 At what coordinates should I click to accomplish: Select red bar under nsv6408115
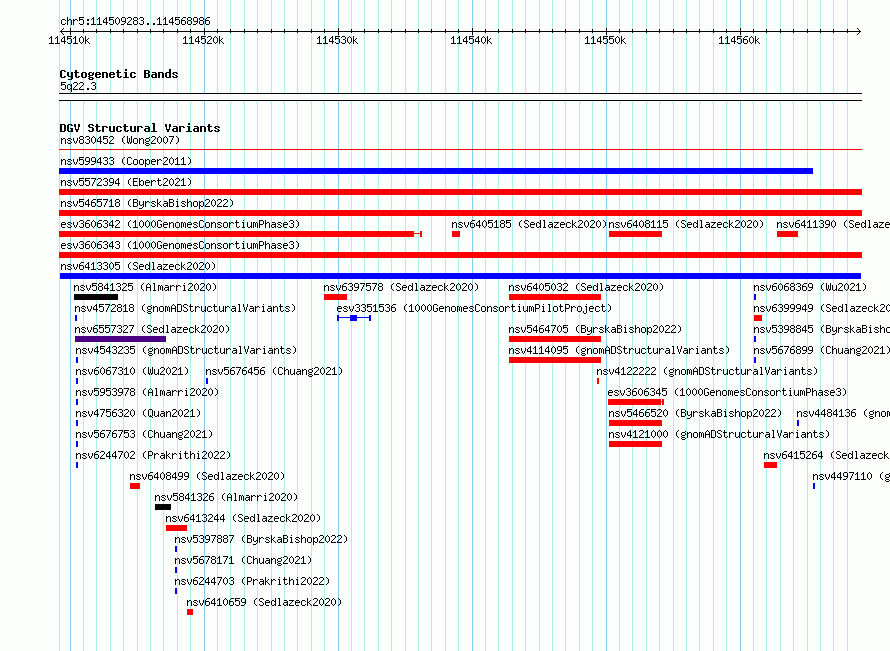(x=635, y=234)
